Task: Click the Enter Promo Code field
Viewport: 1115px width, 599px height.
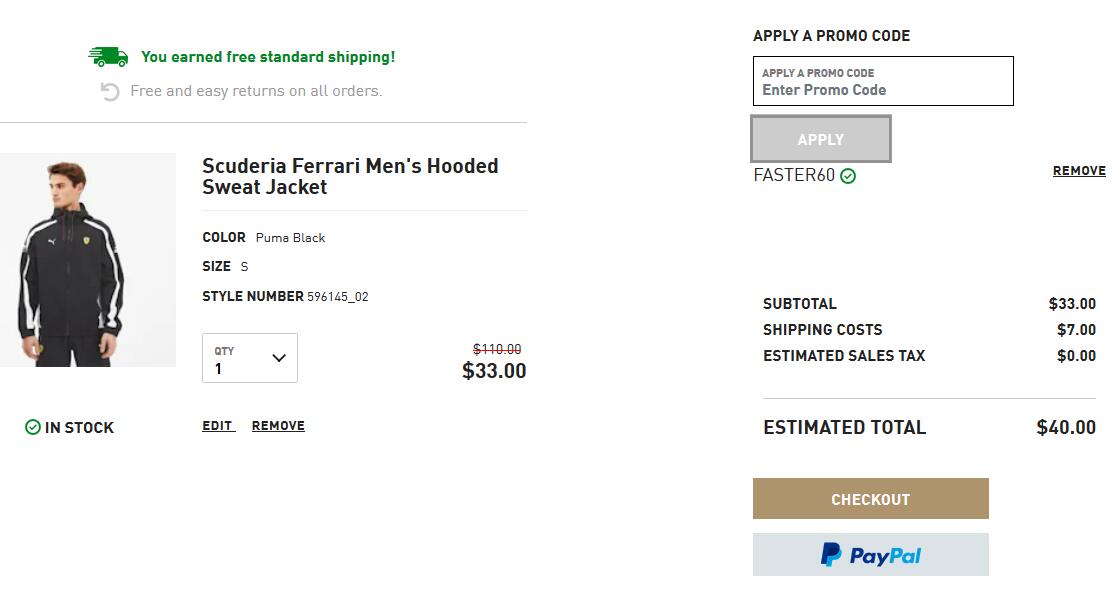Action: pyautogui.click(x=883, y=81)
